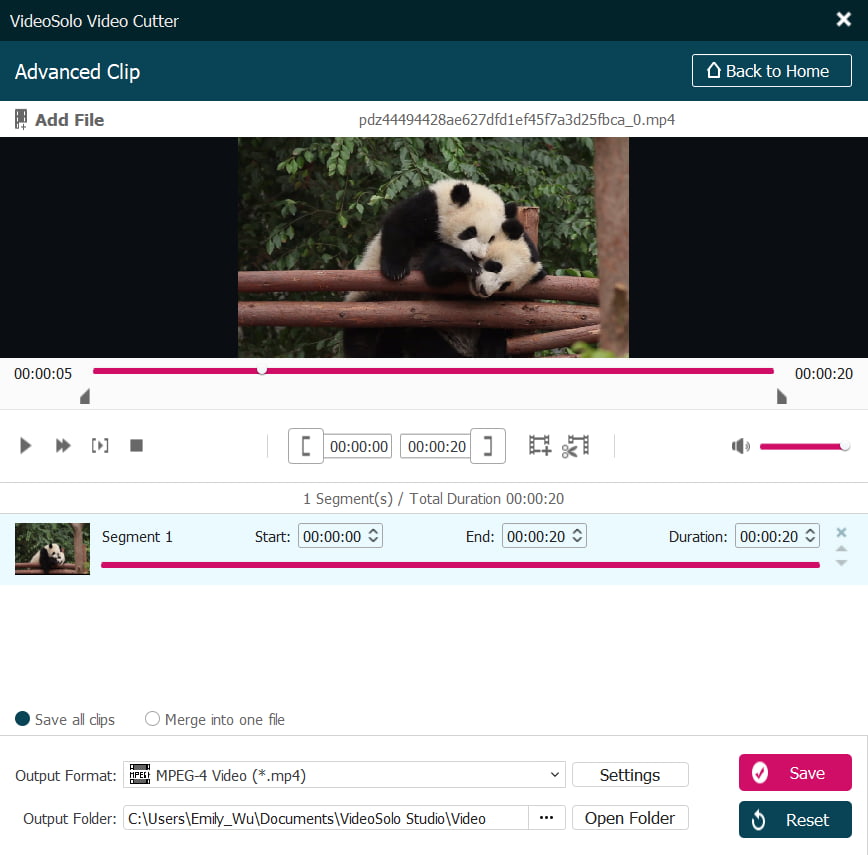The width and height of the screenshot is (868, 855).
Task: Adjust the Segment 1 Duration stepper
Action: 810,537
